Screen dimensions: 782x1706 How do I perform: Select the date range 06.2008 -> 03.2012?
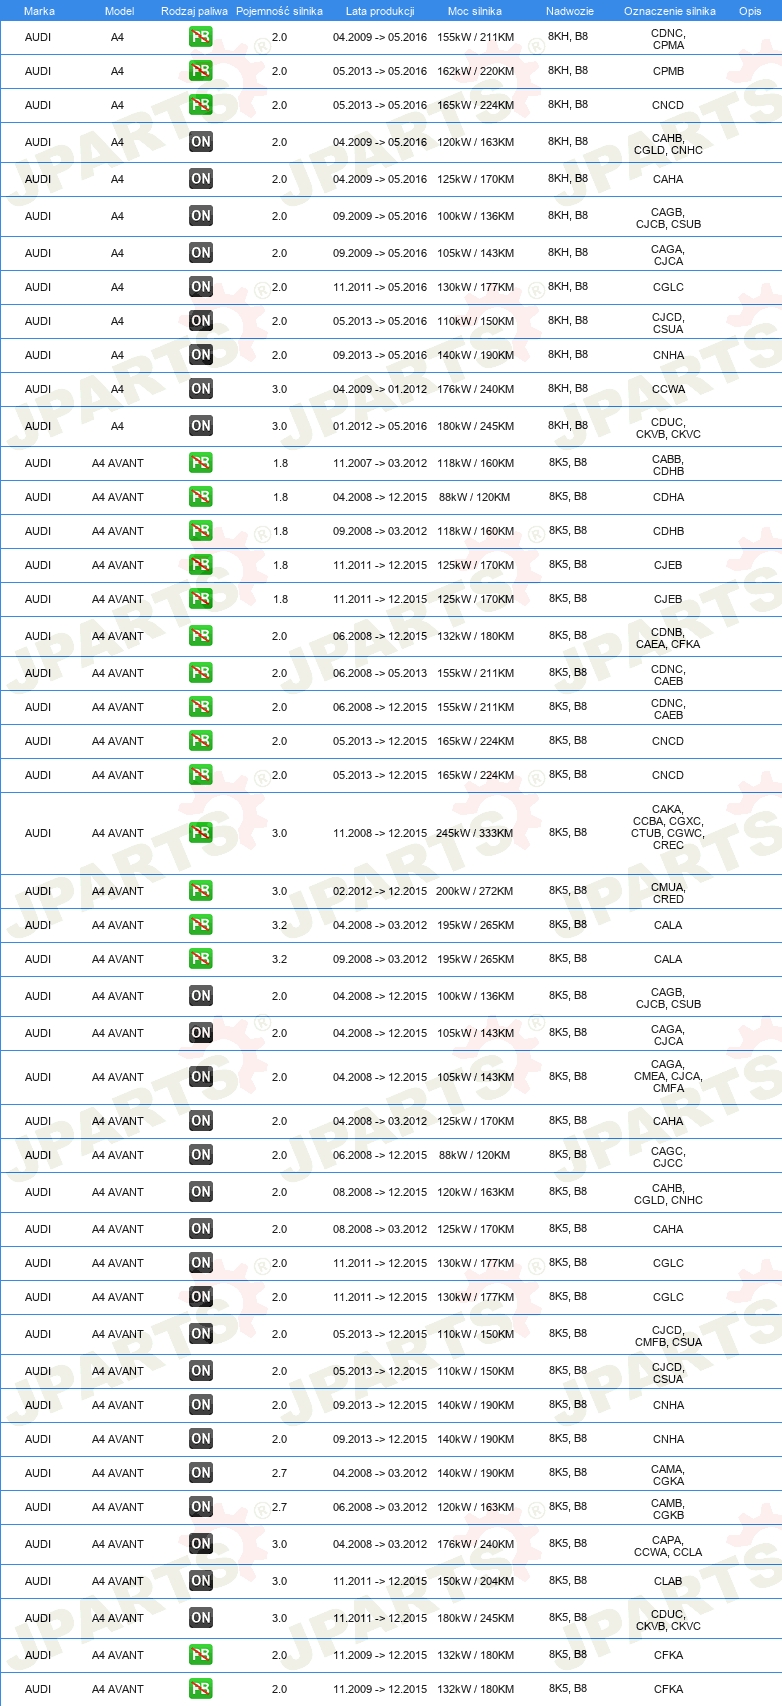pos(380,1507)
